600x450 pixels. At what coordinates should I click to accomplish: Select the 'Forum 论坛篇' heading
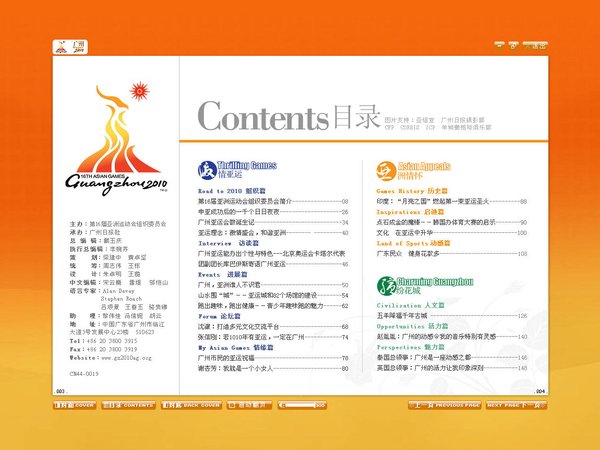(x=219, y=316)
